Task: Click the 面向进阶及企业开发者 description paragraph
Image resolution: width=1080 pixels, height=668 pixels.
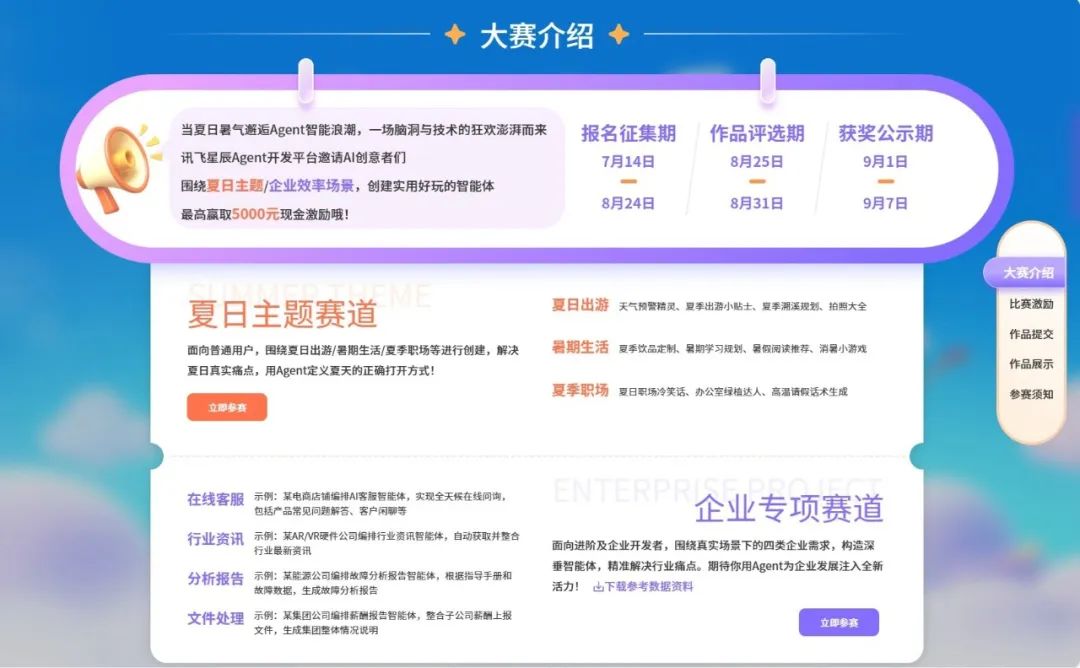Action: (717, 566)
